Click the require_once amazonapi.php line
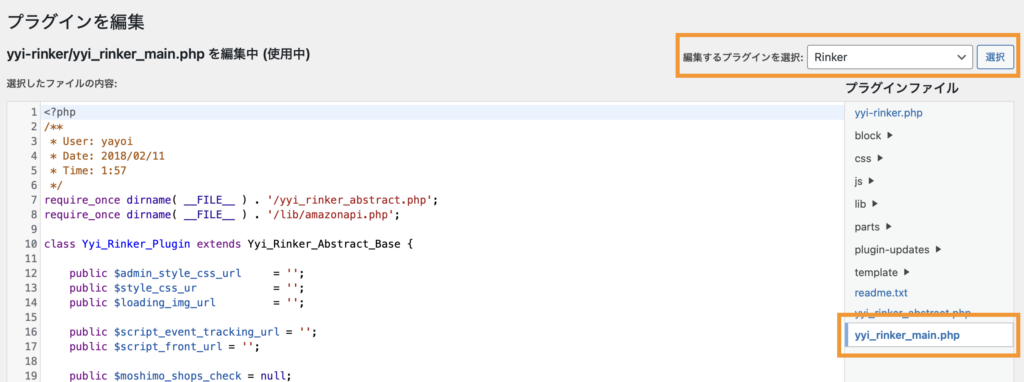The image size is (1024, 382). click(x=221, y=214)
